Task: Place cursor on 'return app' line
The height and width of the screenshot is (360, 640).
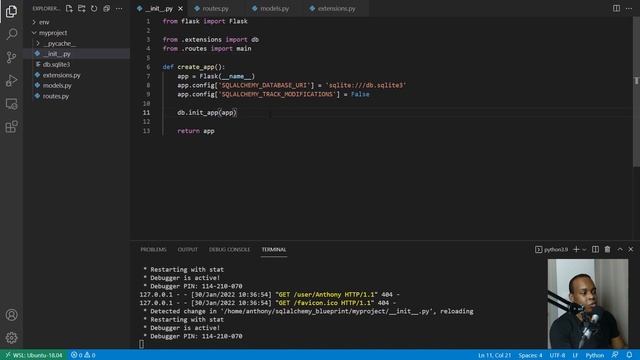Action: (x=196, y=131)
